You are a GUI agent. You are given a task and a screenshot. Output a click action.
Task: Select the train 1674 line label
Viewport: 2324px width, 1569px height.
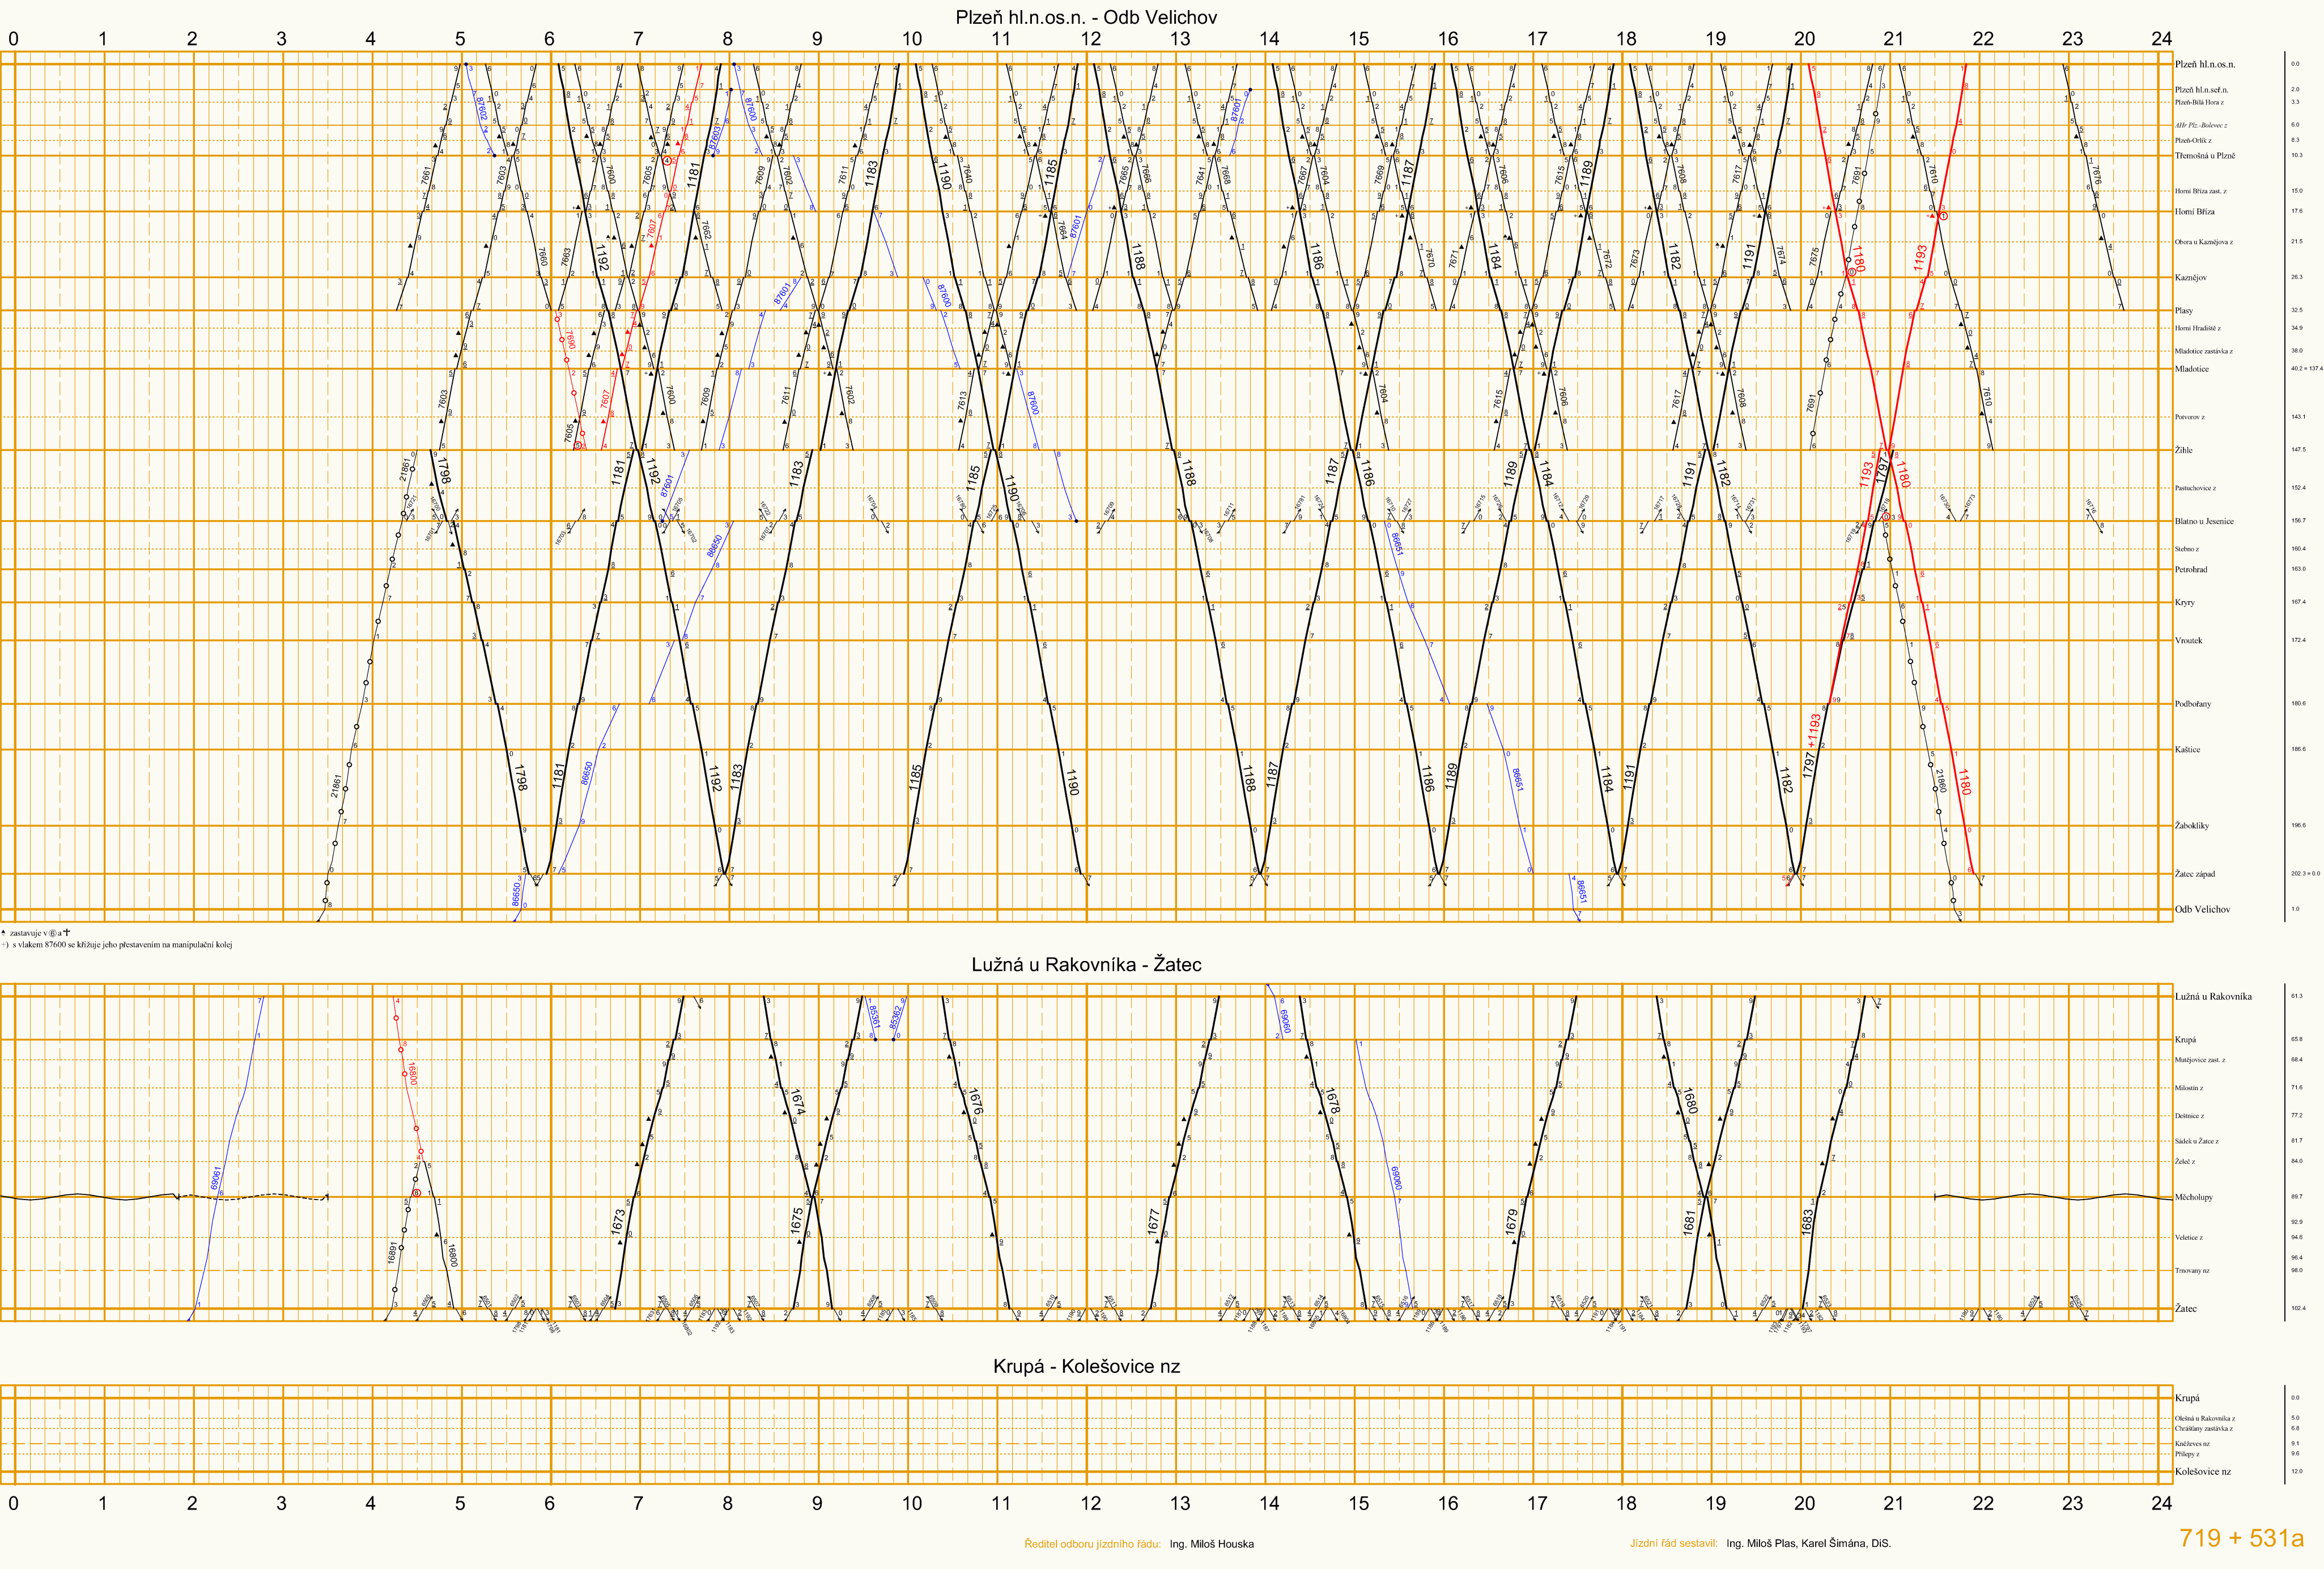797,1102
